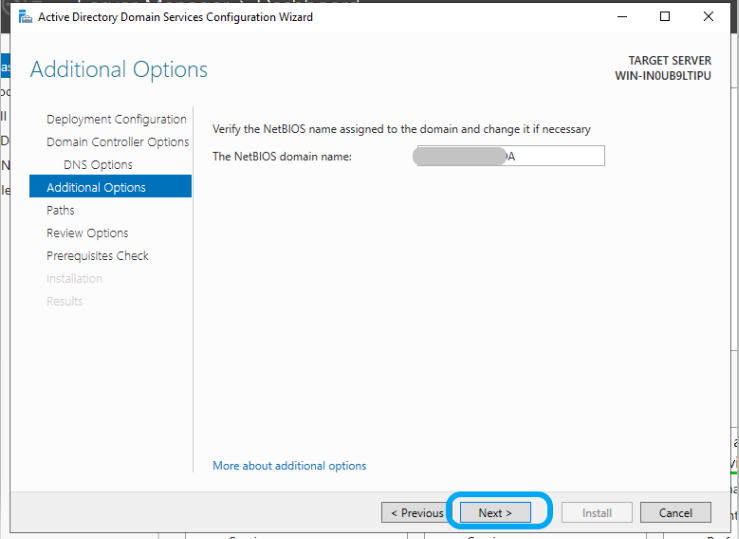Select Deployment Configuration step
Image resolution: width=739 pixels, height=539 pixels.
pos(116,119)
